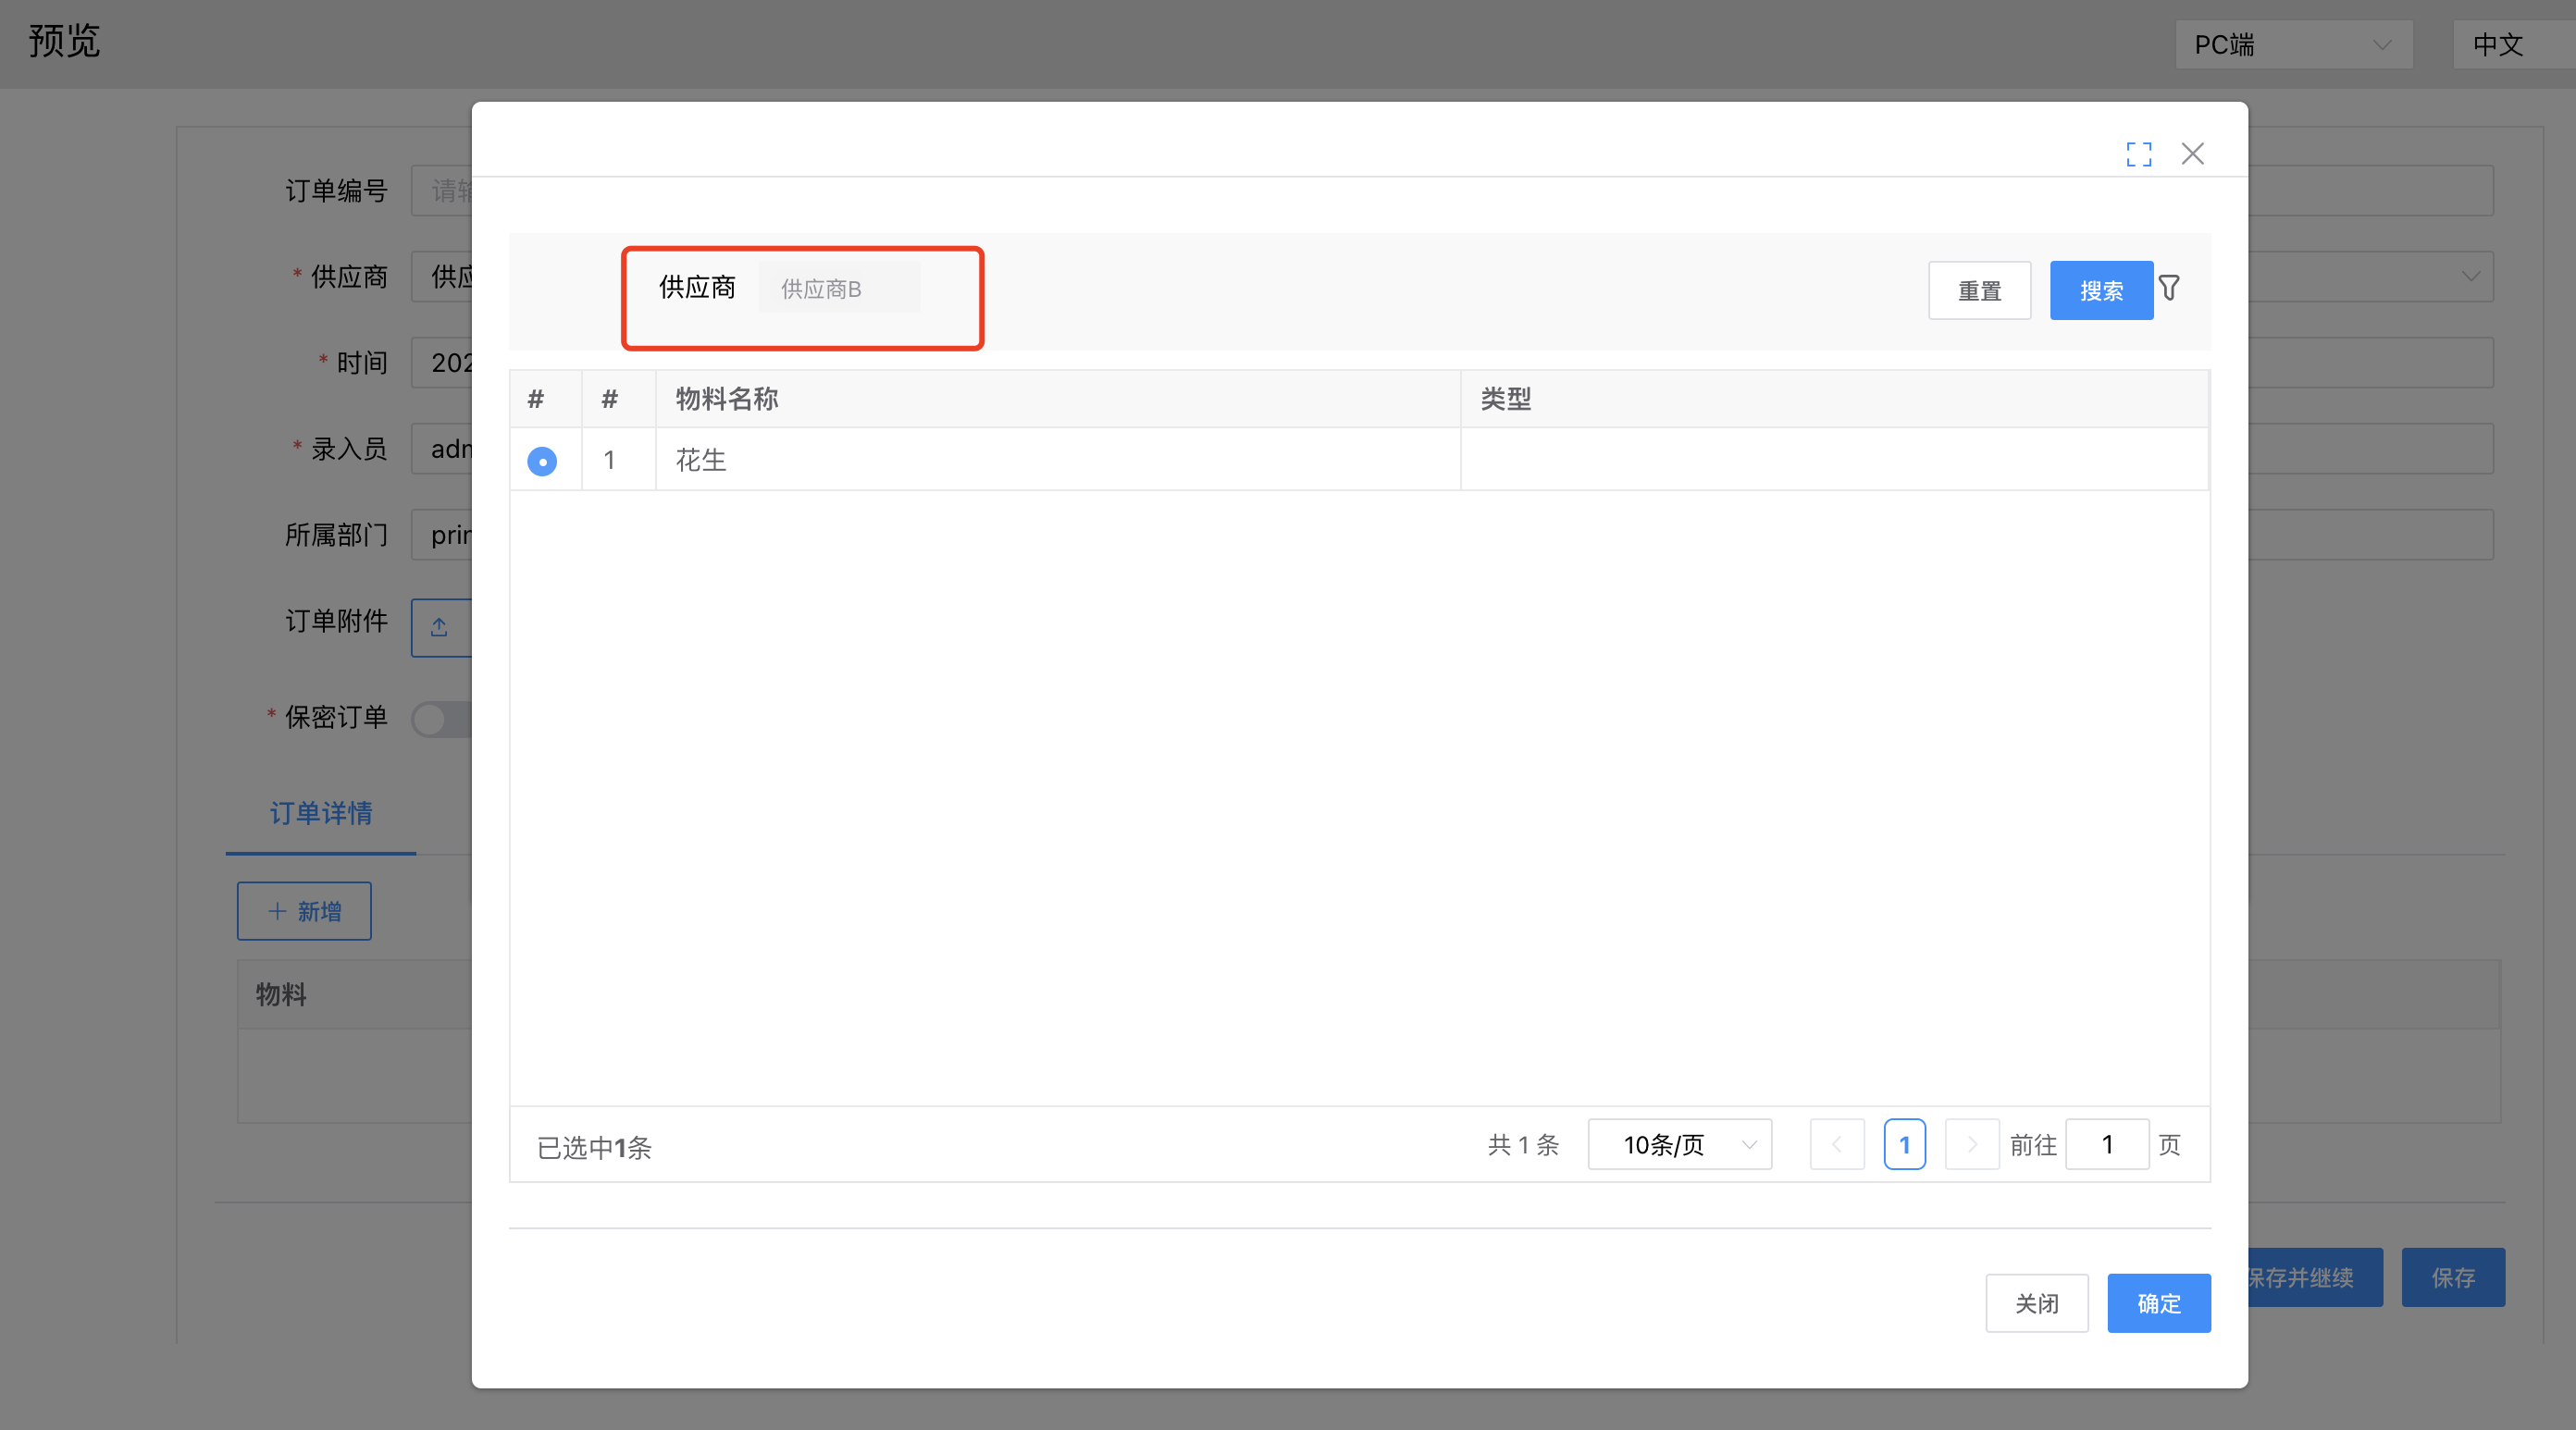Go to the previous page arrow
This screenshot has height=1430, width=2576.
pyautogui.click(x=1836, y=1144)
